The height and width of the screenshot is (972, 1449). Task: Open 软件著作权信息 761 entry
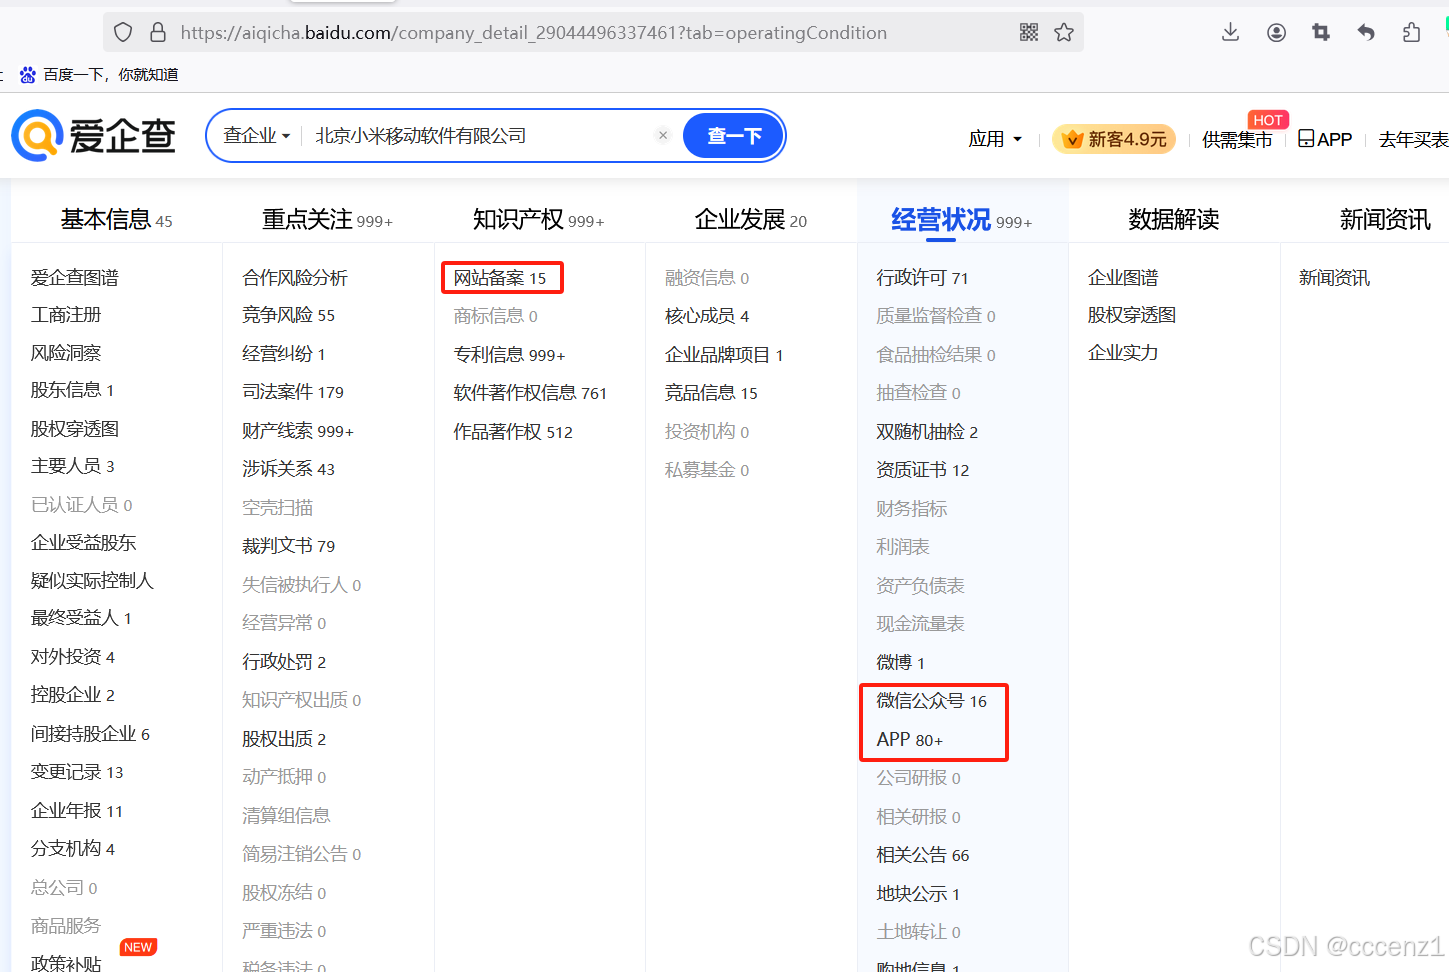point(530,393)
